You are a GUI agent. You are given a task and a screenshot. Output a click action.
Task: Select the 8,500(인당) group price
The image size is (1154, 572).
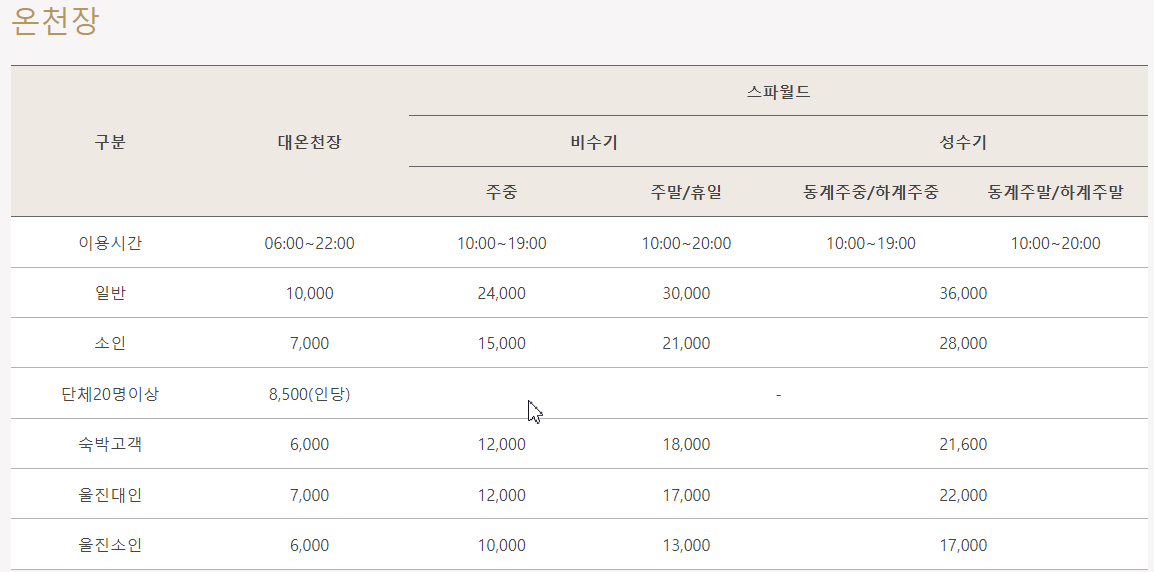(309, 395)
